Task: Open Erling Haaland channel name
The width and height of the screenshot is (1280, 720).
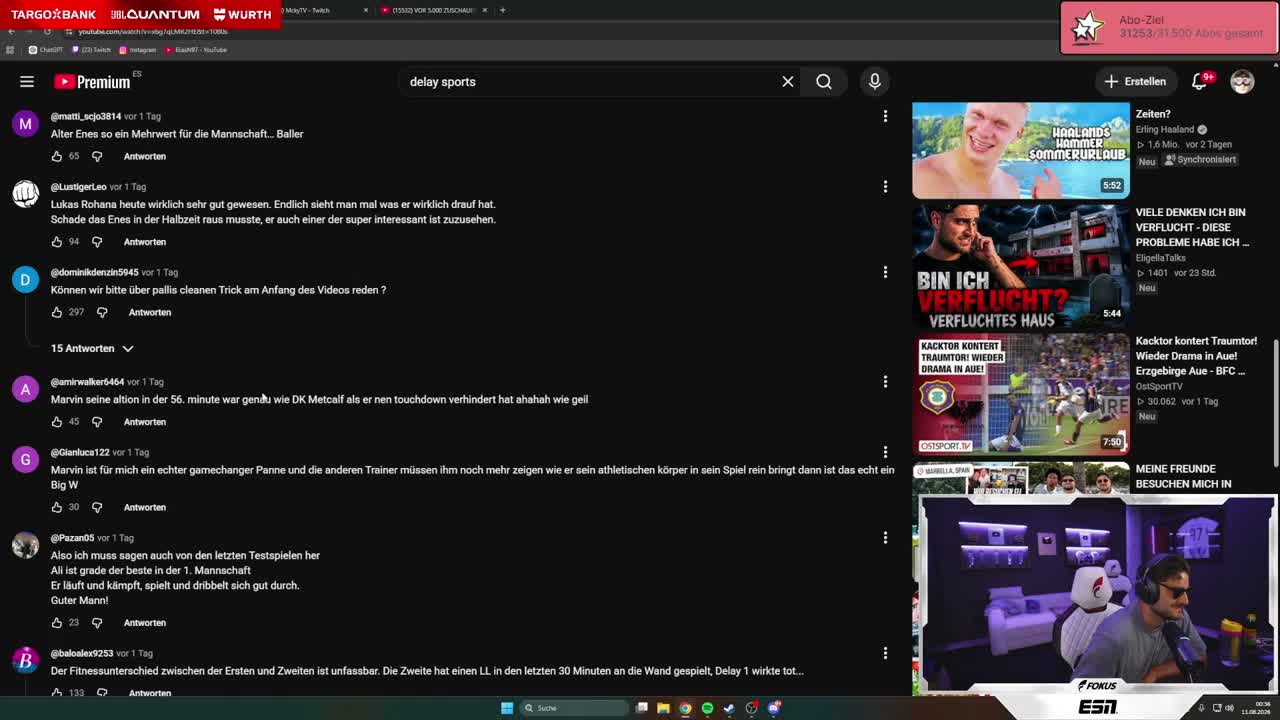Action: click(1165, 129)
